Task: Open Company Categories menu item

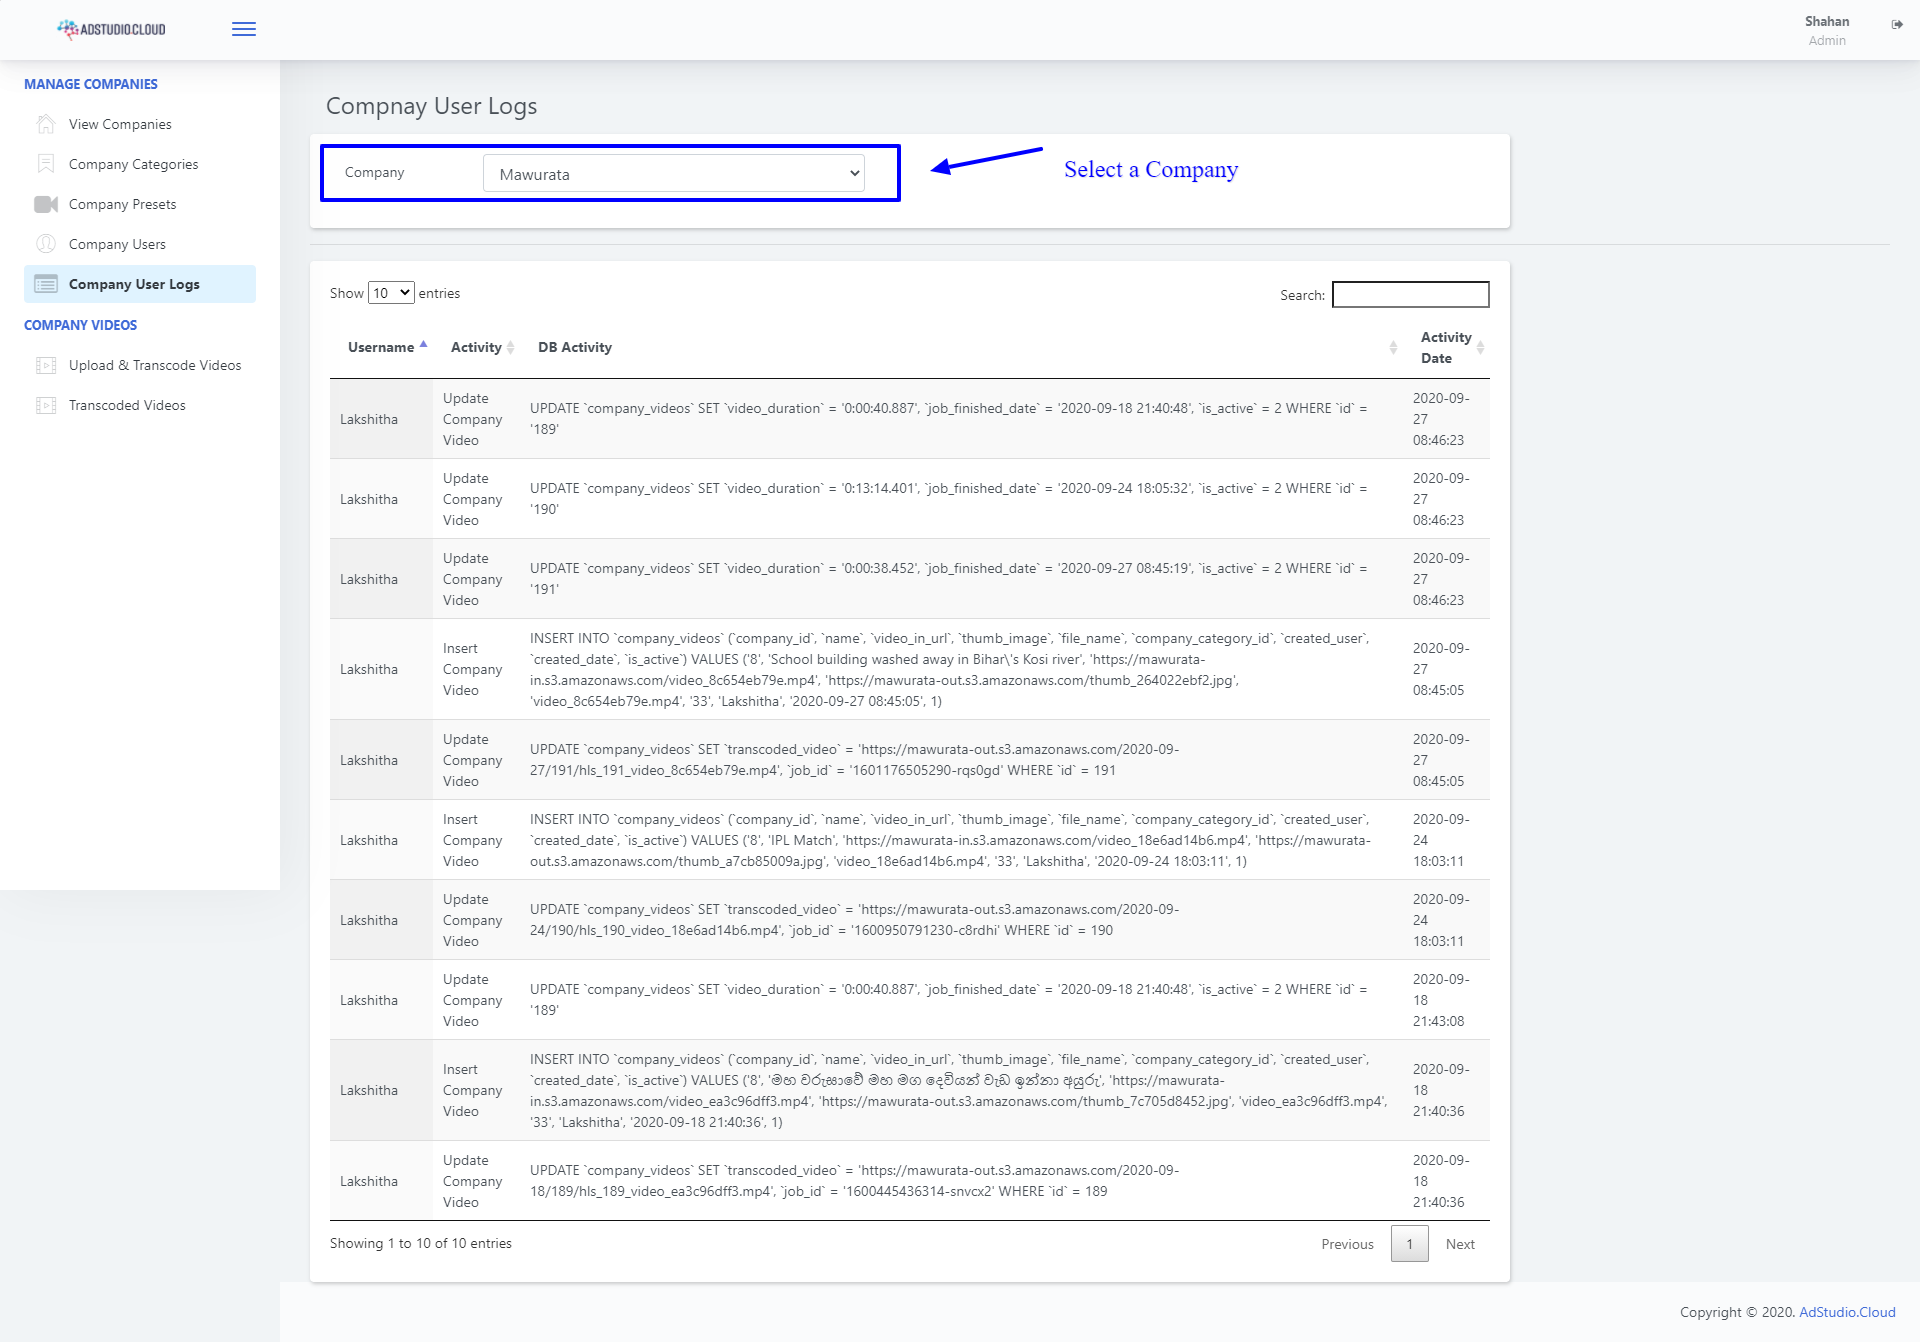Action: tap(133, 164)
